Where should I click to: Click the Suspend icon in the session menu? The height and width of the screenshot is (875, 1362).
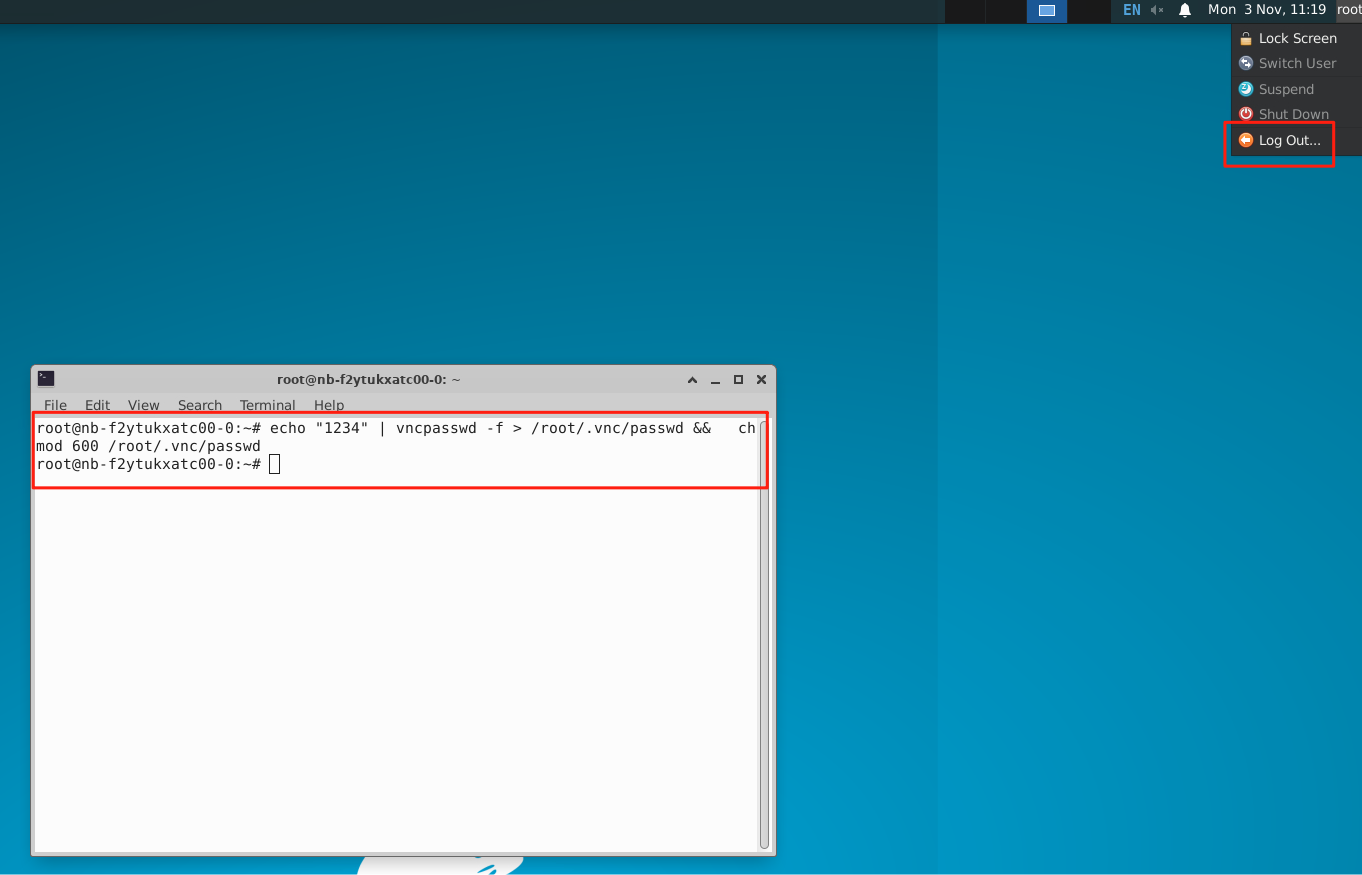(x=1245, y=89)
